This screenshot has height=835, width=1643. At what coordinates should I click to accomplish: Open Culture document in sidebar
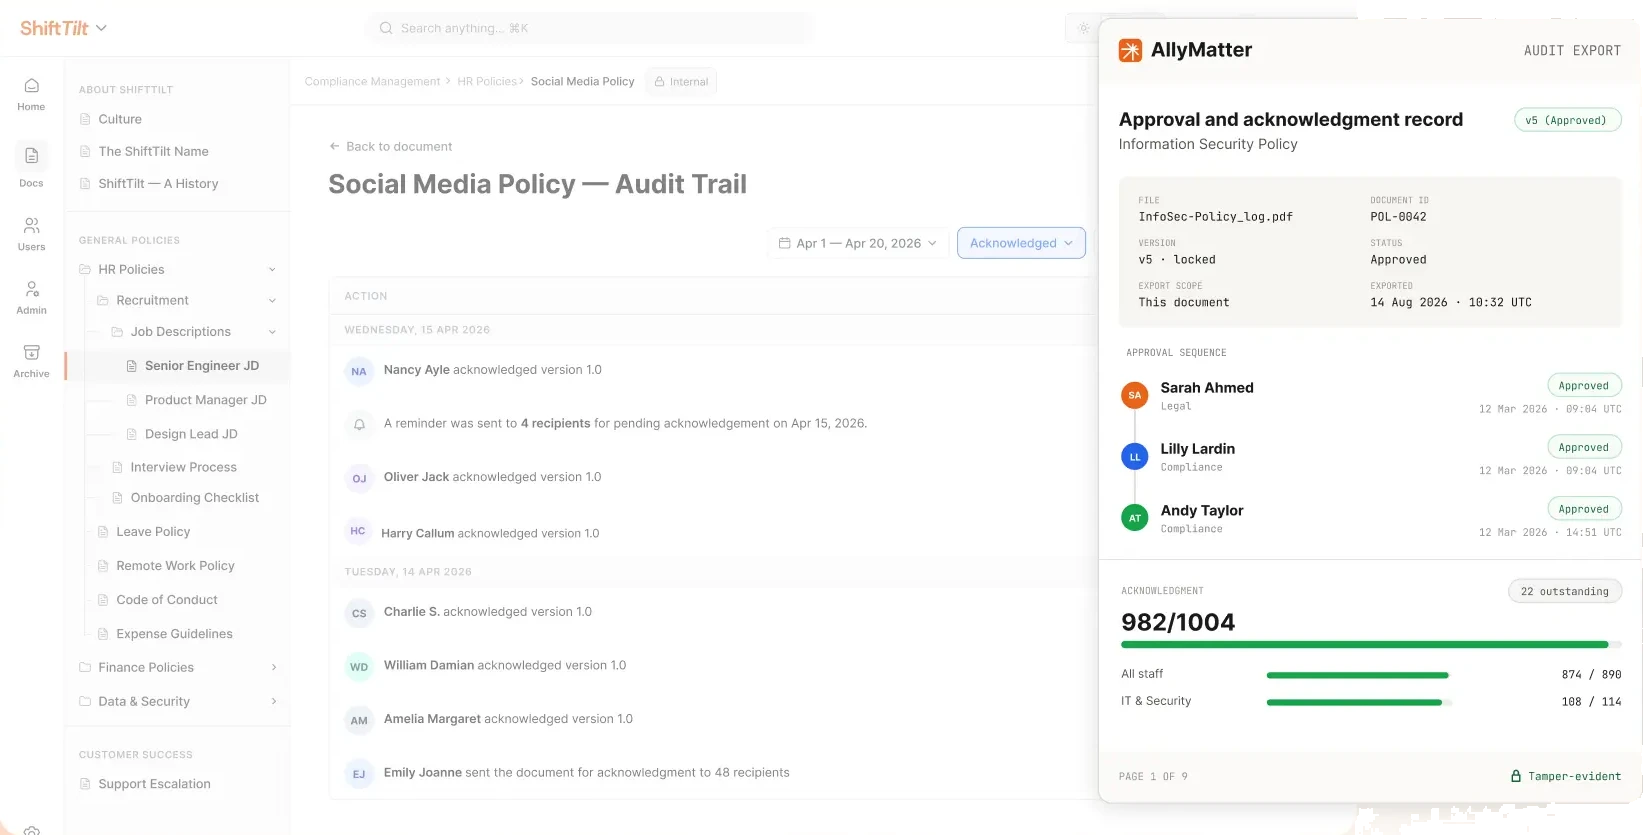tap(120, 119)
